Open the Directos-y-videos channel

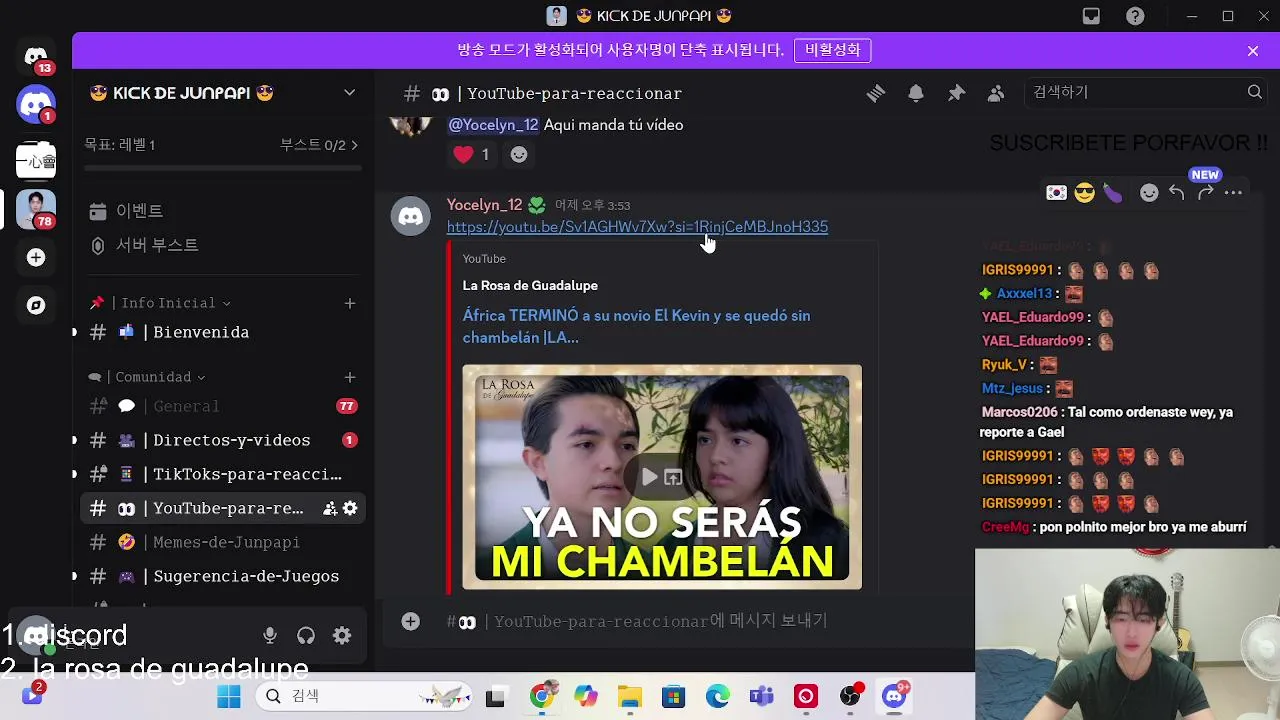pyautogui.click(x=222, y=440)
